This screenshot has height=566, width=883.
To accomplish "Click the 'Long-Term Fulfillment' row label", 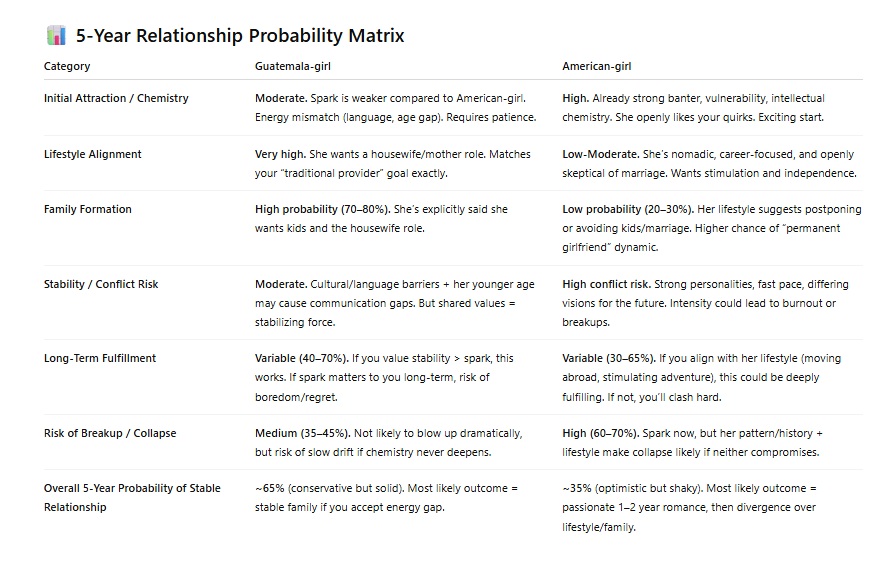I will (100, 358).
